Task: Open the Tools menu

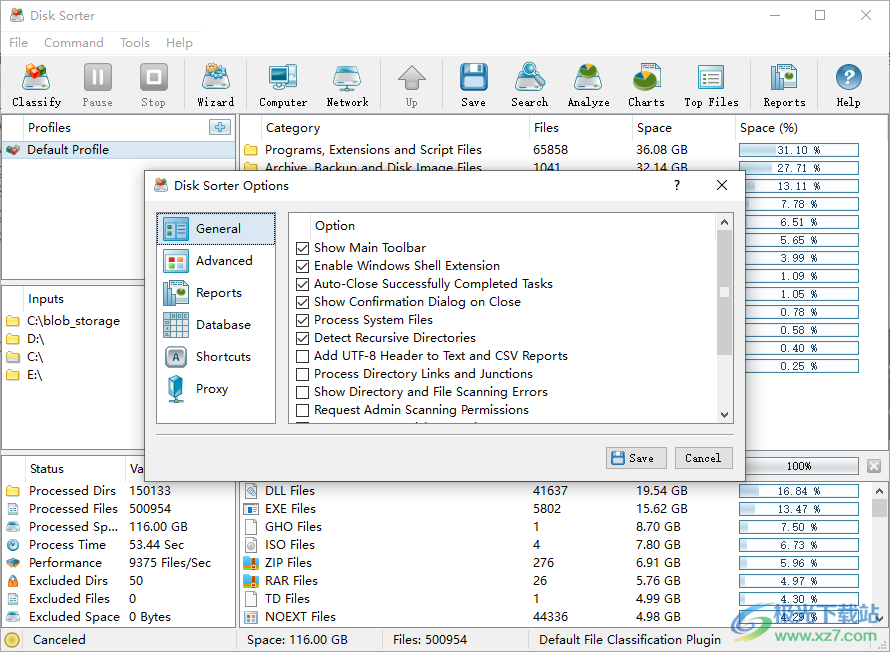Action: 135,43
